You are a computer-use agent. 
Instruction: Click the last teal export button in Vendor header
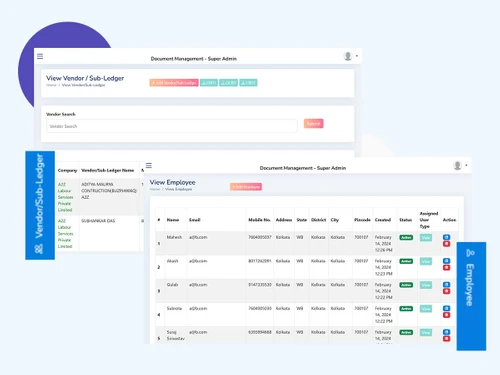[248, 83]
